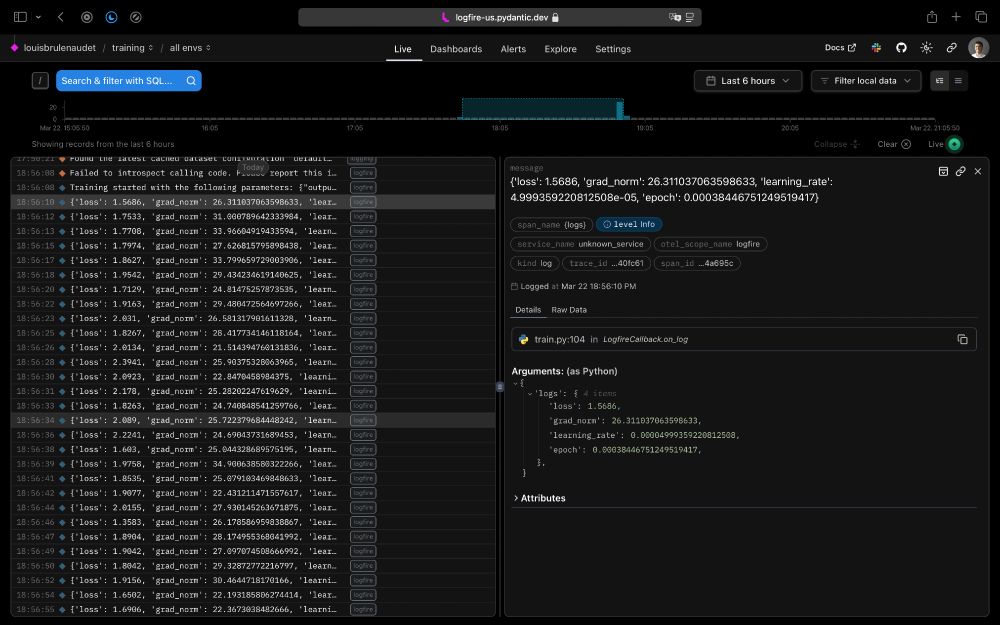Viewport: 1000px width, 625px height.
Task: Open the Filter local data dropdown
Action: click(x=865, y=81)
